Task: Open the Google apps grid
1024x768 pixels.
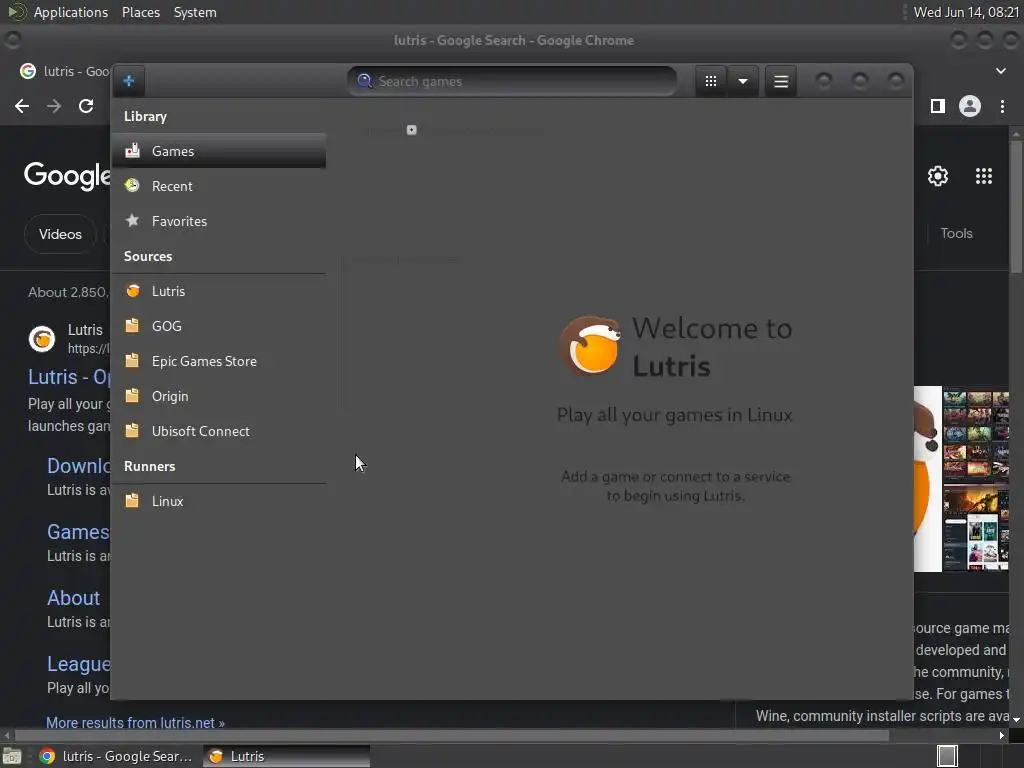Action: click(984, 176)
